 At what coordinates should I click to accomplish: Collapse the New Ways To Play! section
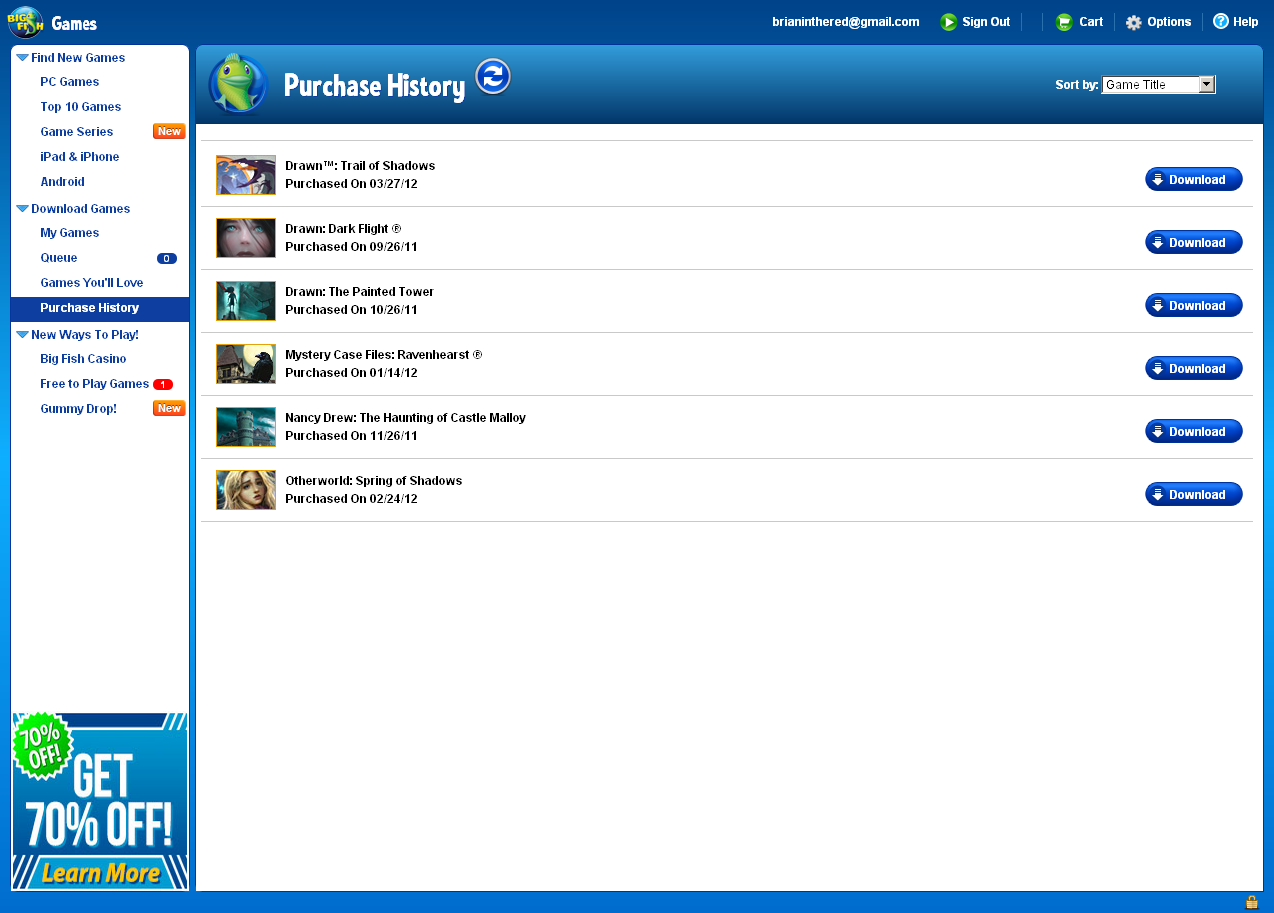point(22,335)
